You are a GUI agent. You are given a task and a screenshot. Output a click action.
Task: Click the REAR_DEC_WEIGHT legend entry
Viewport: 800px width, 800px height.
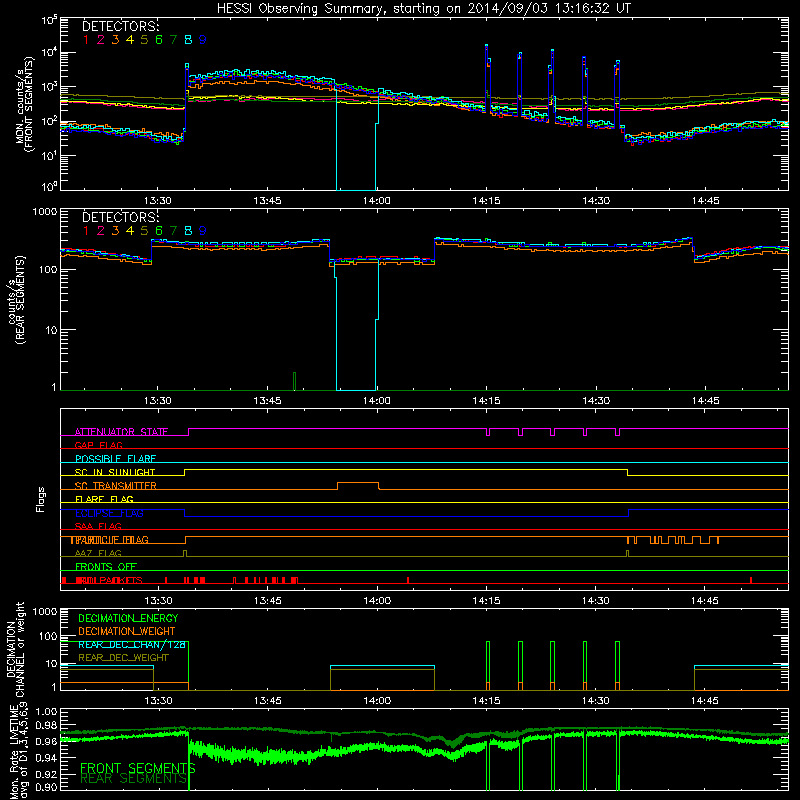click(123, 658)
